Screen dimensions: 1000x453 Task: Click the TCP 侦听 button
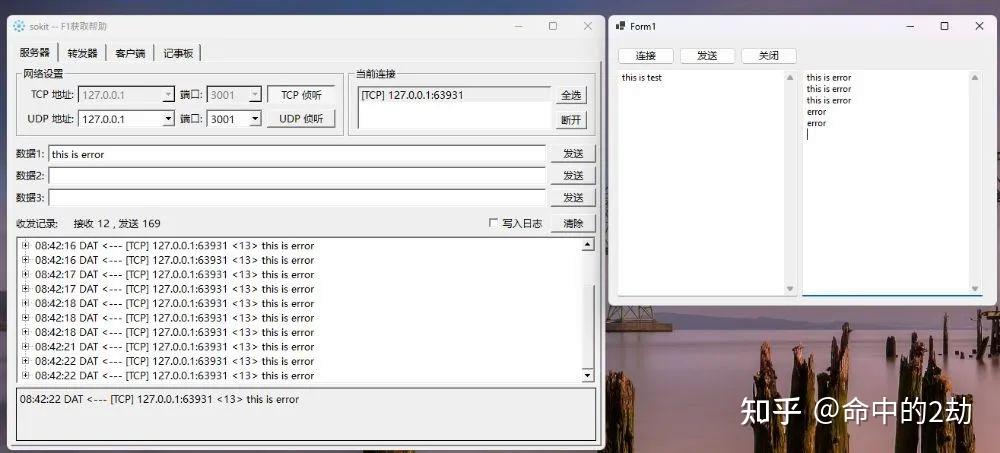point(301,95)
